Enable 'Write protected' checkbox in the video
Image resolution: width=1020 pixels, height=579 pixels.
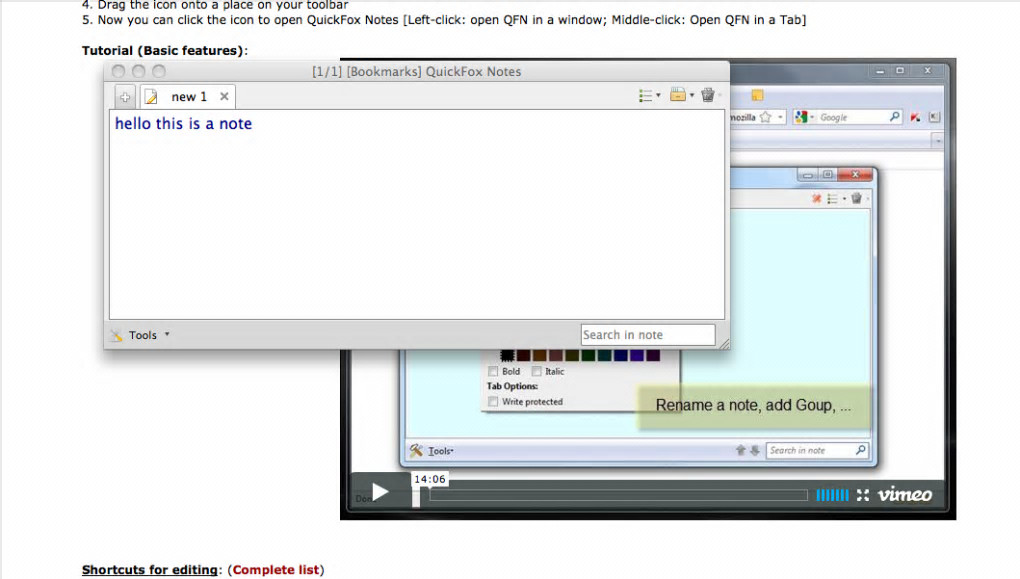click(493, 402)
